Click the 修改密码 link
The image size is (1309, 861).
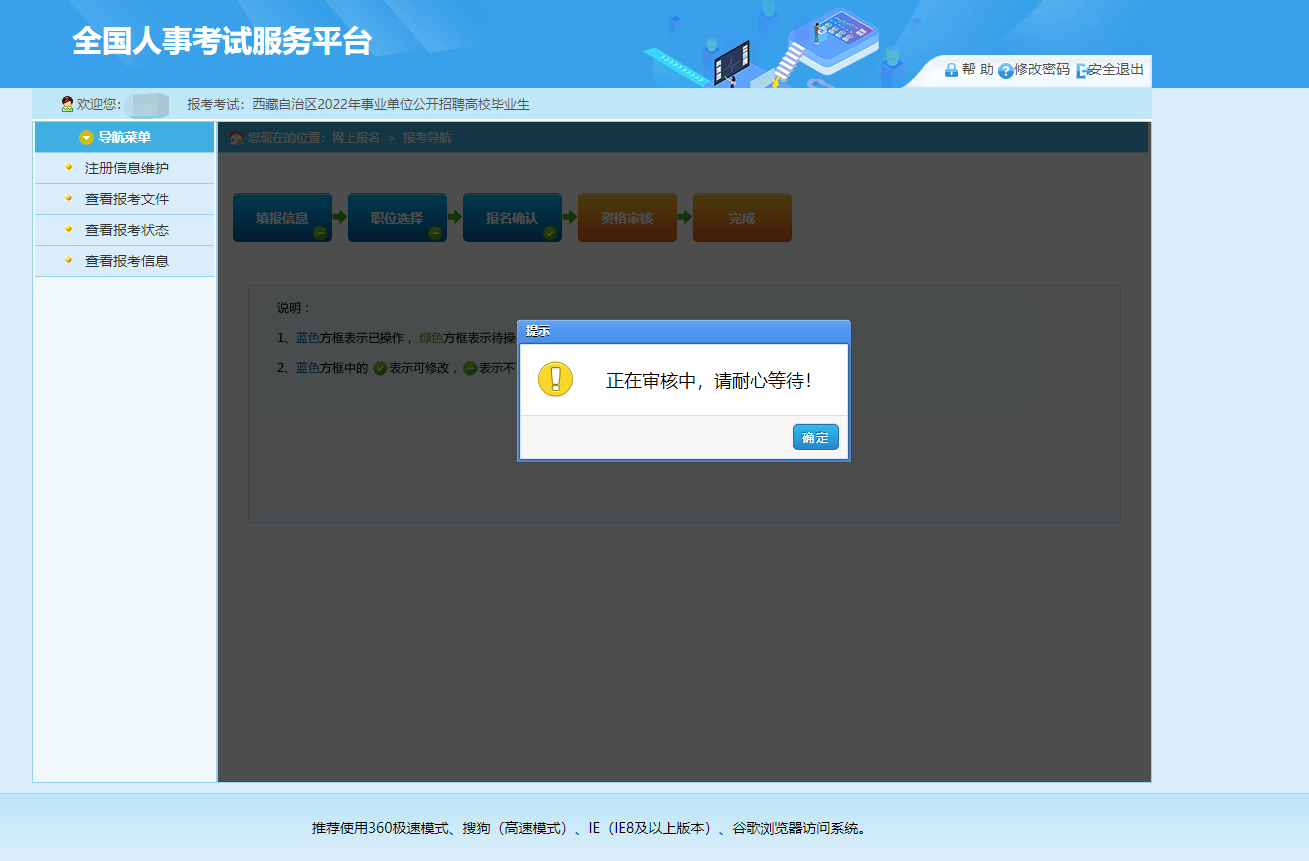coord(1041,70)
